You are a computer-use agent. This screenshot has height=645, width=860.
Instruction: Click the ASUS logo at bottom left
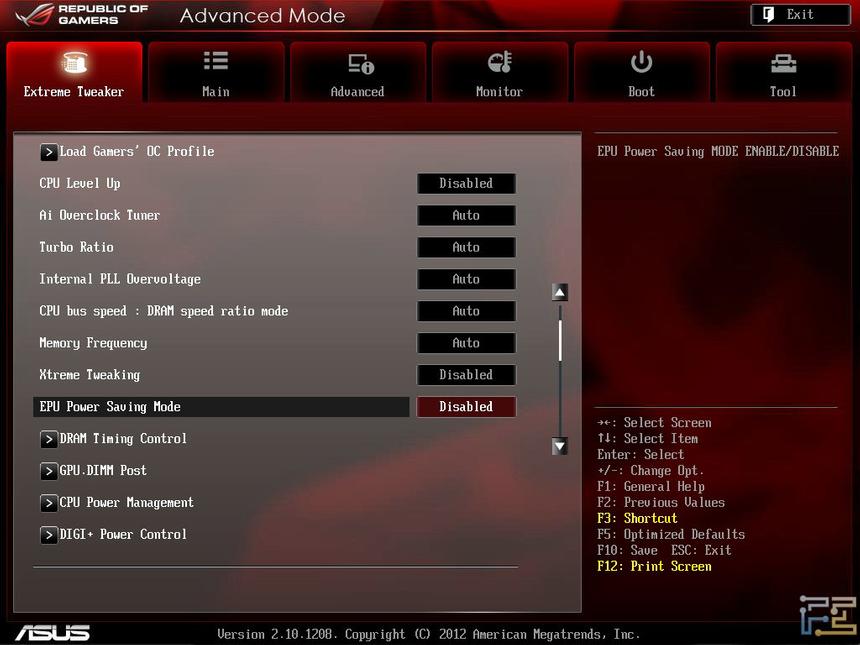[52, 632]
